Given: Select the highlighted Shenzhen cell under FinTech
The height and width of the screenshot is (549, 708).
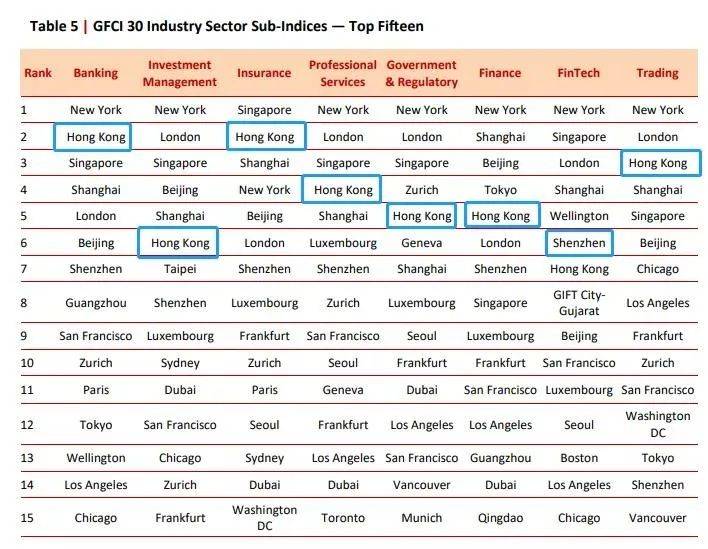Looking at the screenshot, I should [x=579, y=242].
